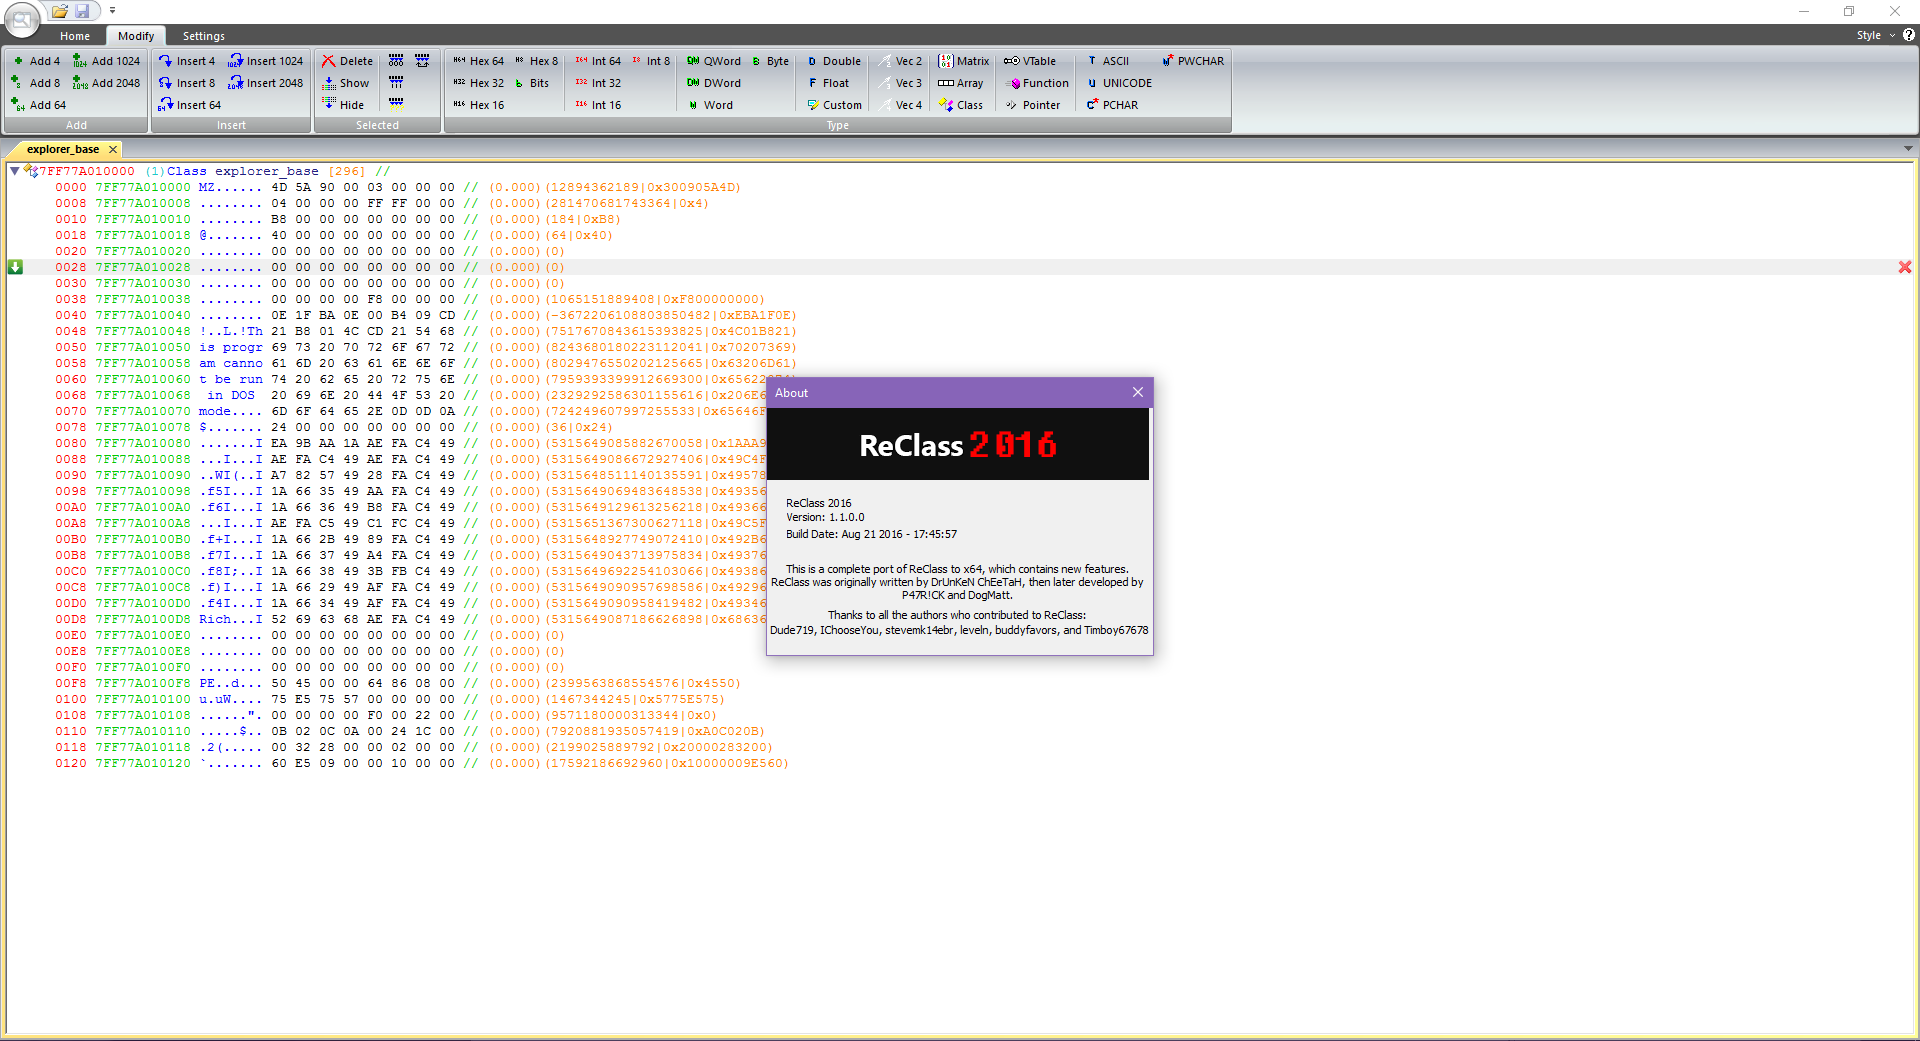Collapse the explorer_base class node
The height and width of the screenshot is (1041, 1920).
click(14, 171)
